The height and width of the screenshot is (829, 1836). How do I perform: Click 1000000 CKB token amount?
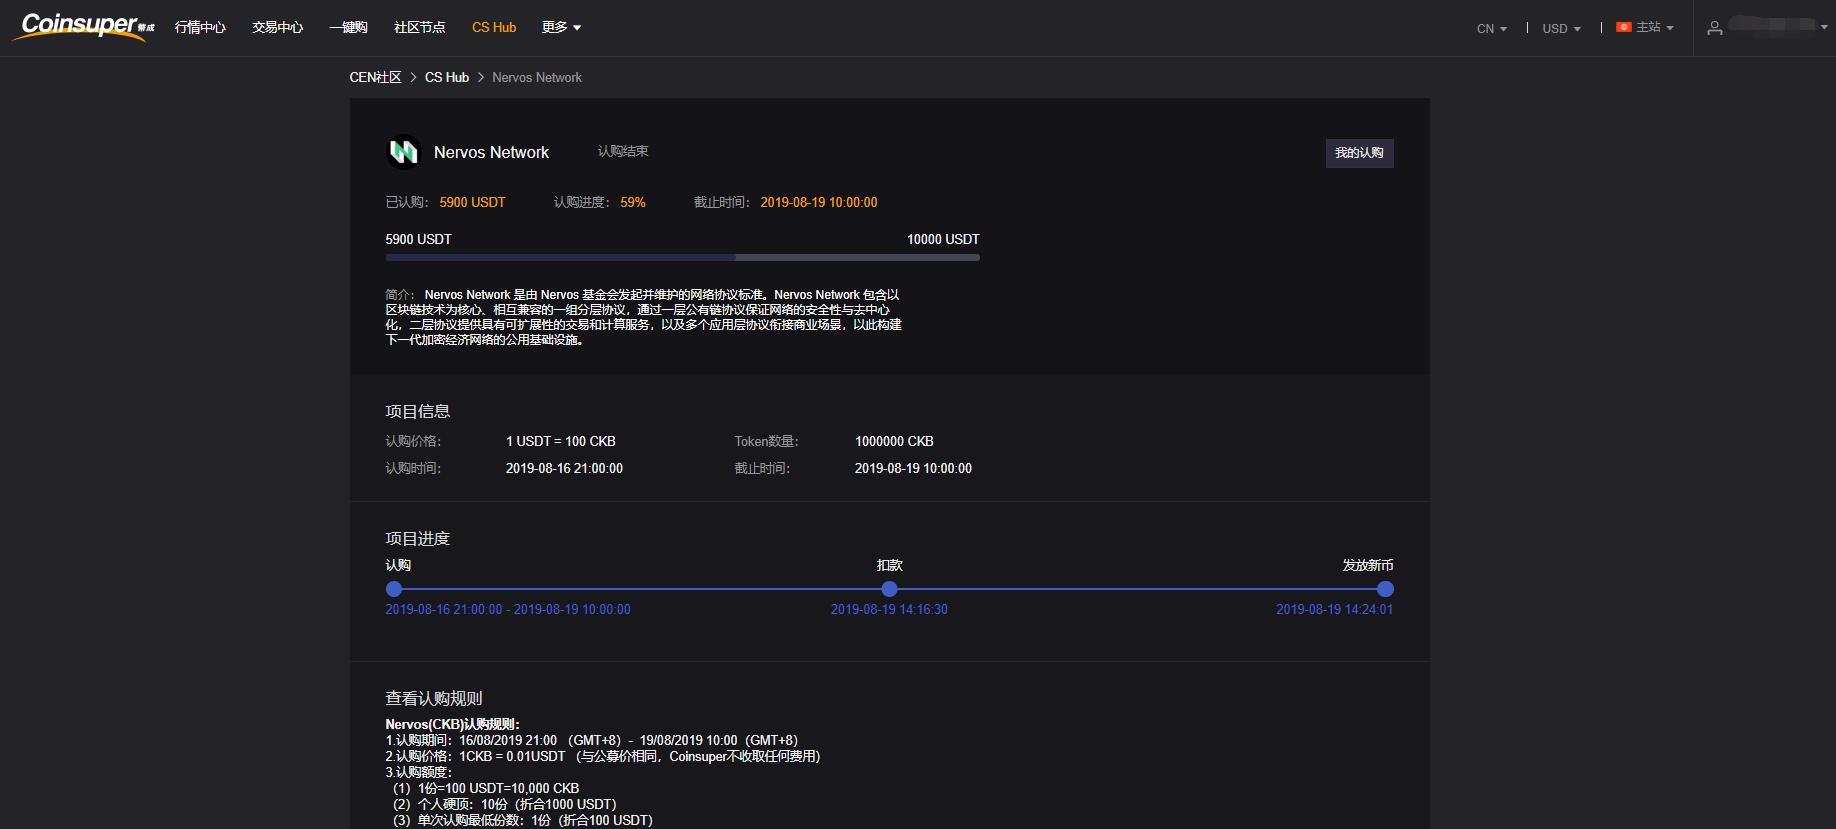pyautogui.click(x=894, y=441)
